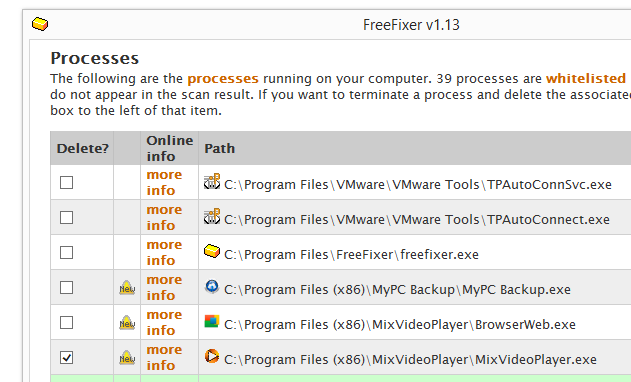This screenshot has height=382, width=631.
Task: Check the delete box for TPAutoConnSvc.exe
Action: click(66, 183)
